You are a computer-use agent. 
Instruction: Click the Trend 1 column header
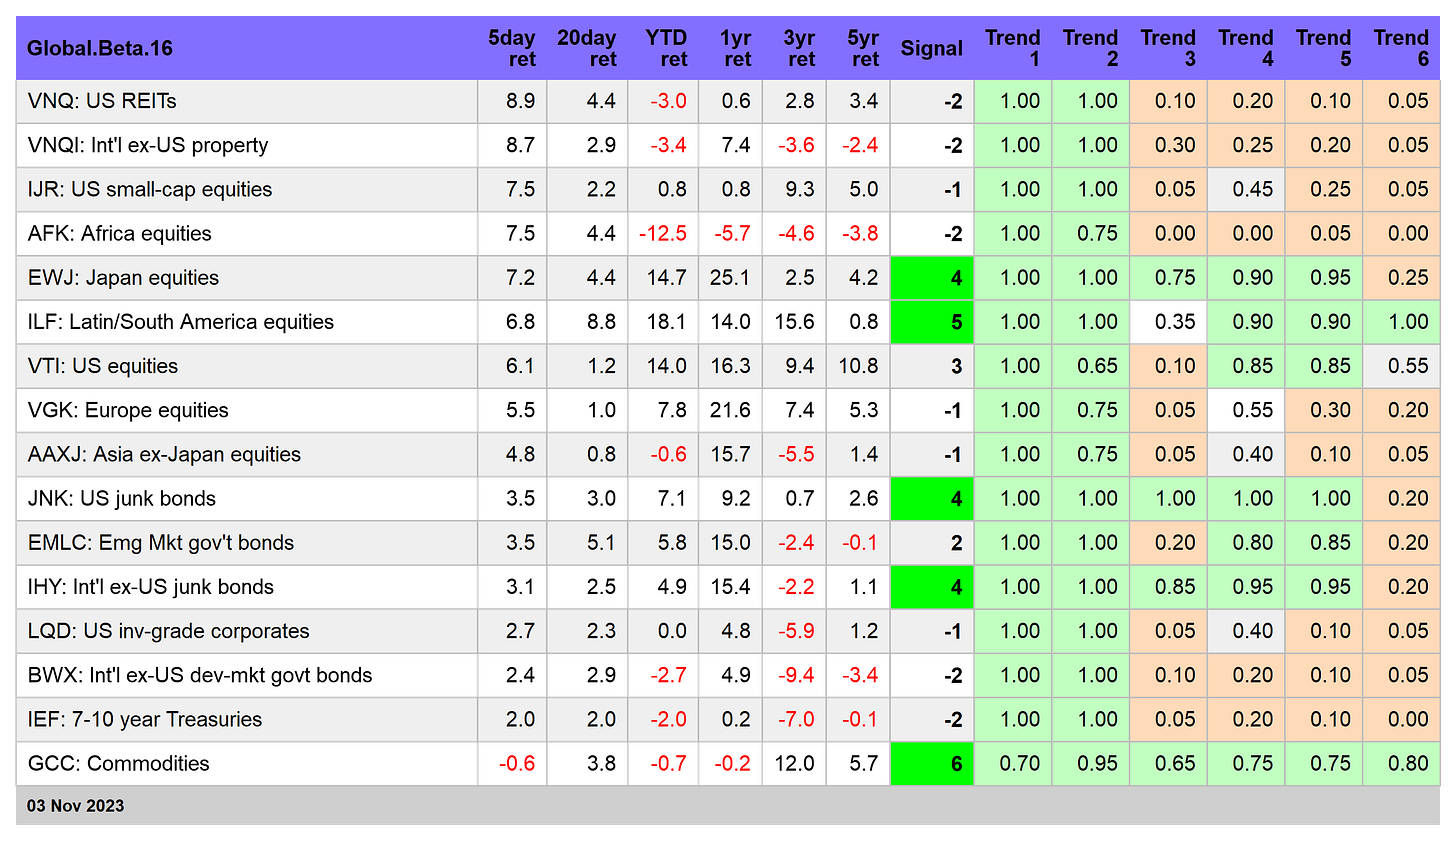click(1013, 48)
